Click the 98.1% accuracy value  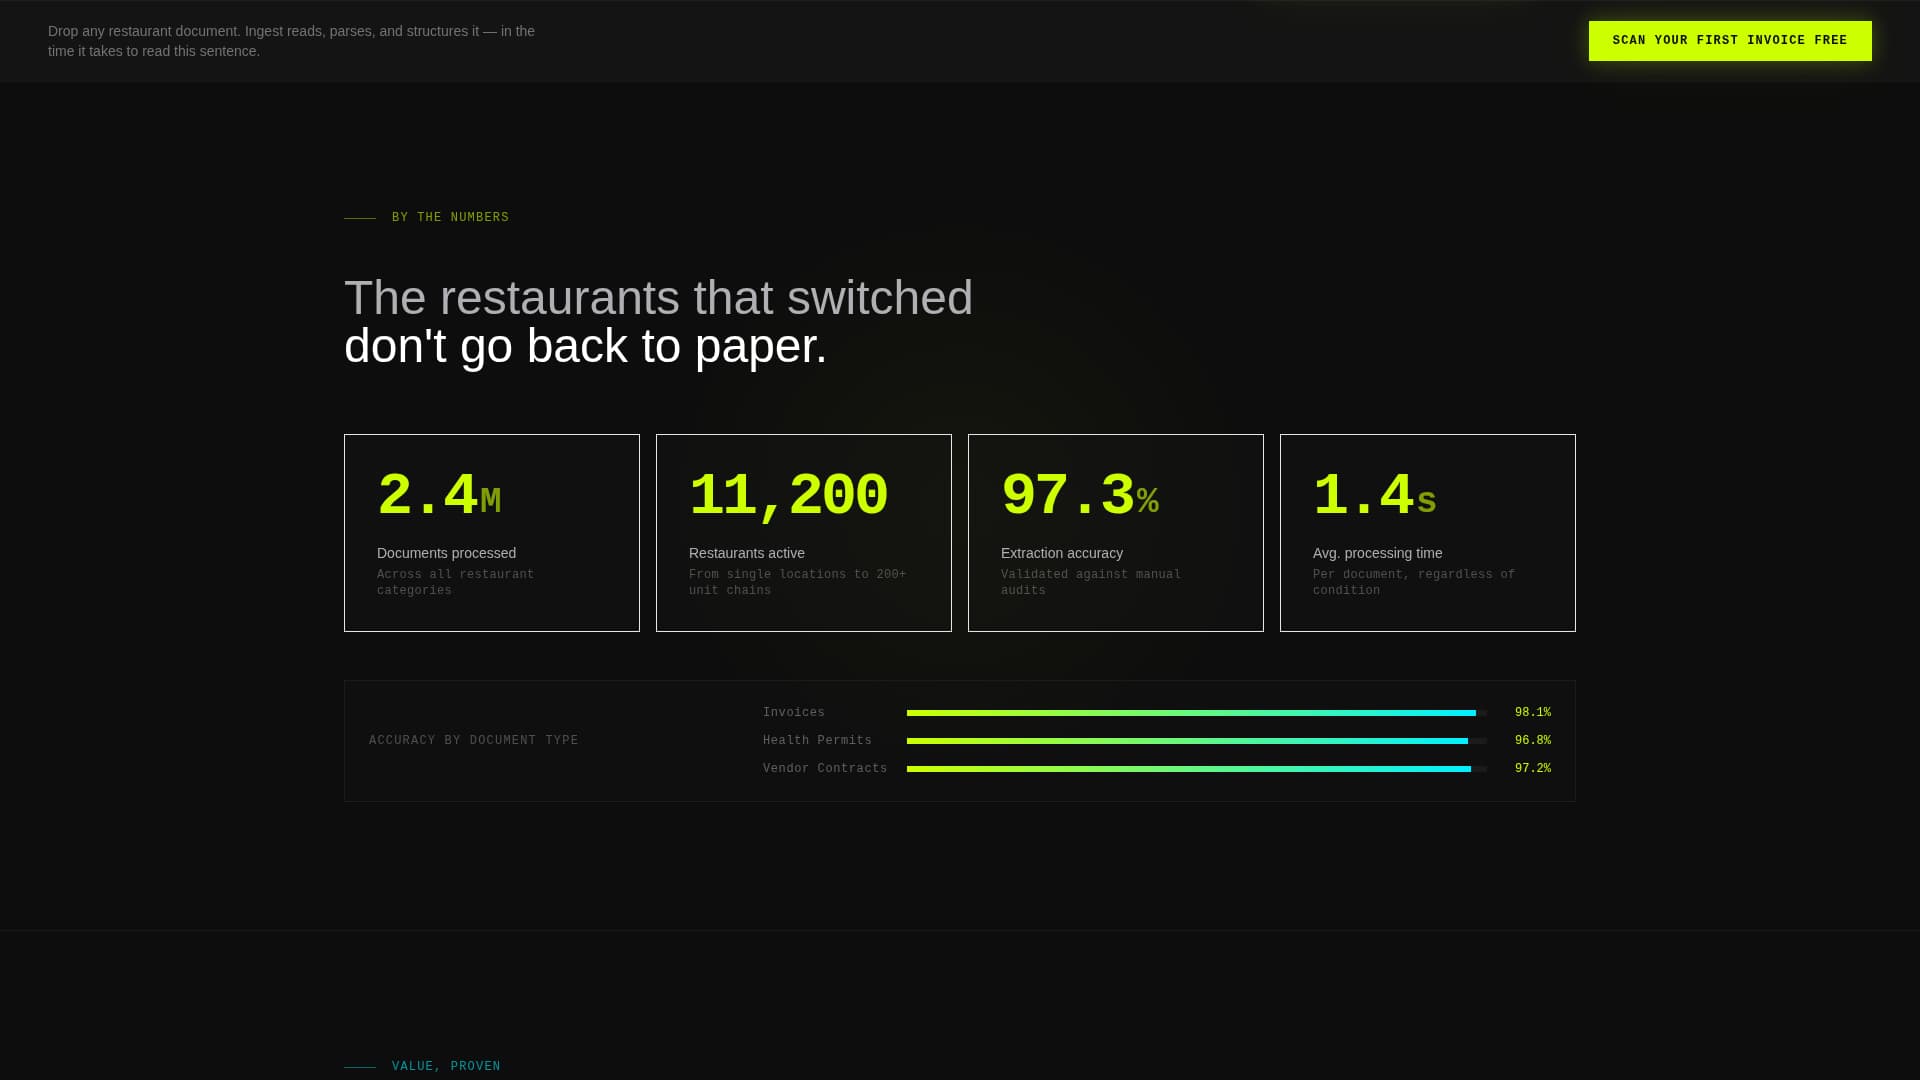(x=1533, y=713)
